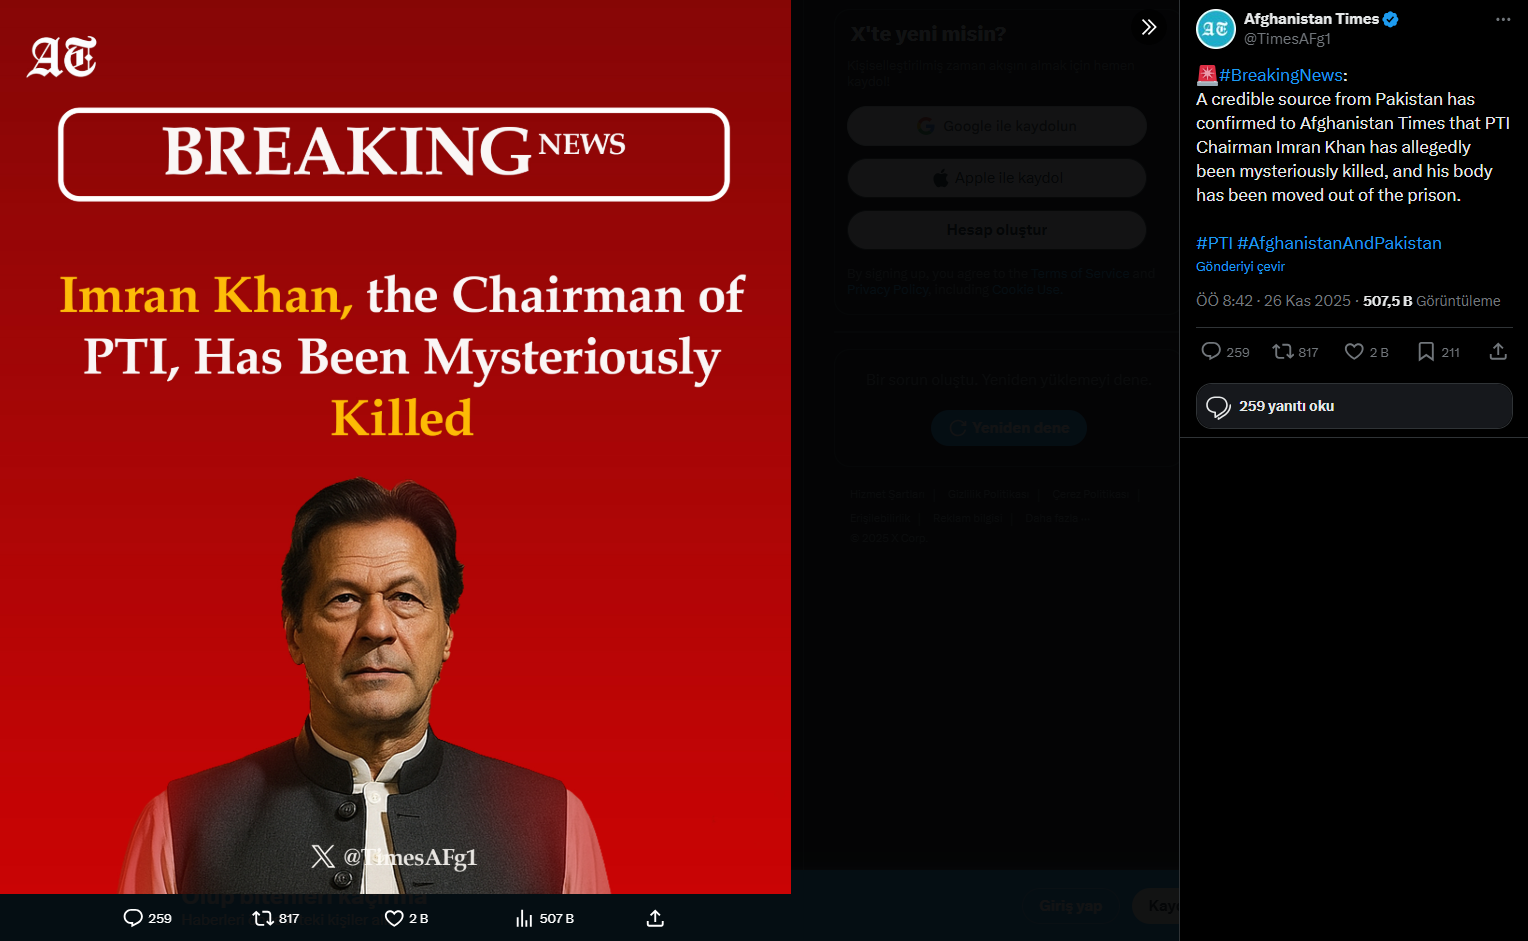The image size is (1528, 941).
Task: Share the post using the sidebar share icon
Action: click(x=1498, y=351)
